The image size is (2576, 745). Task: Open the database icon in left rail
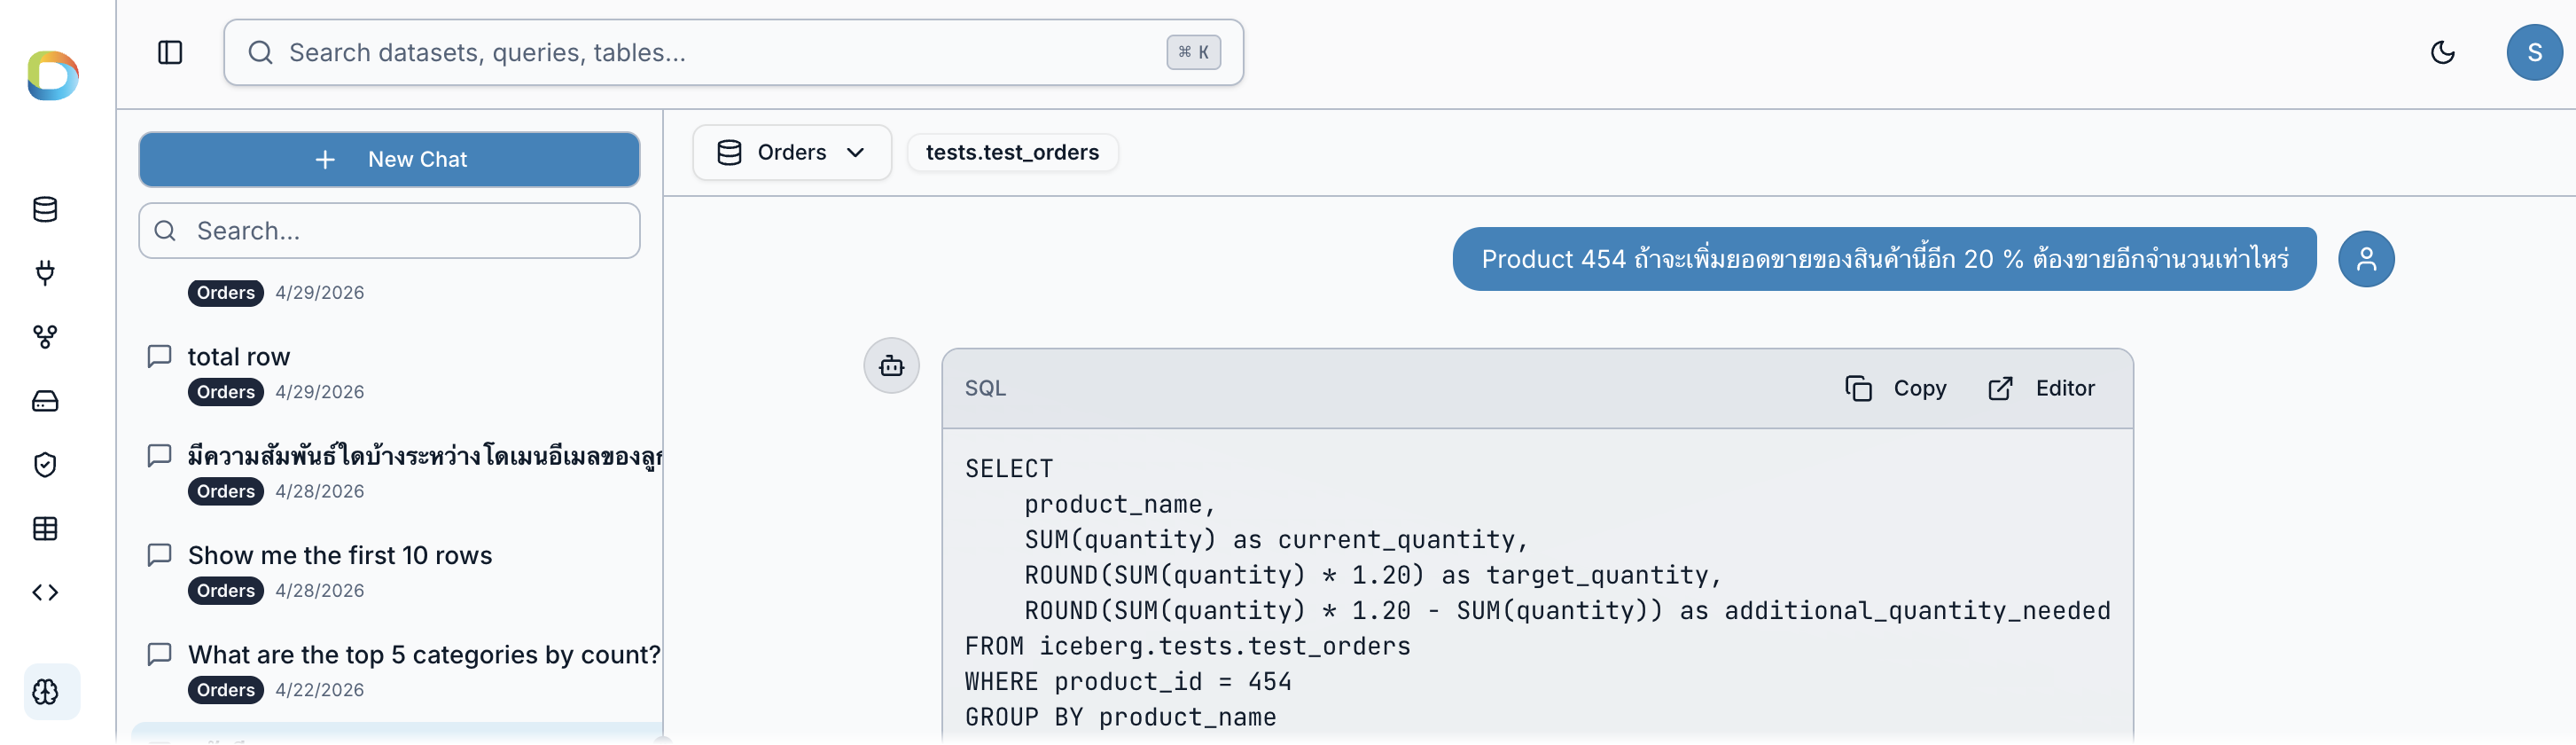point(45,209)
